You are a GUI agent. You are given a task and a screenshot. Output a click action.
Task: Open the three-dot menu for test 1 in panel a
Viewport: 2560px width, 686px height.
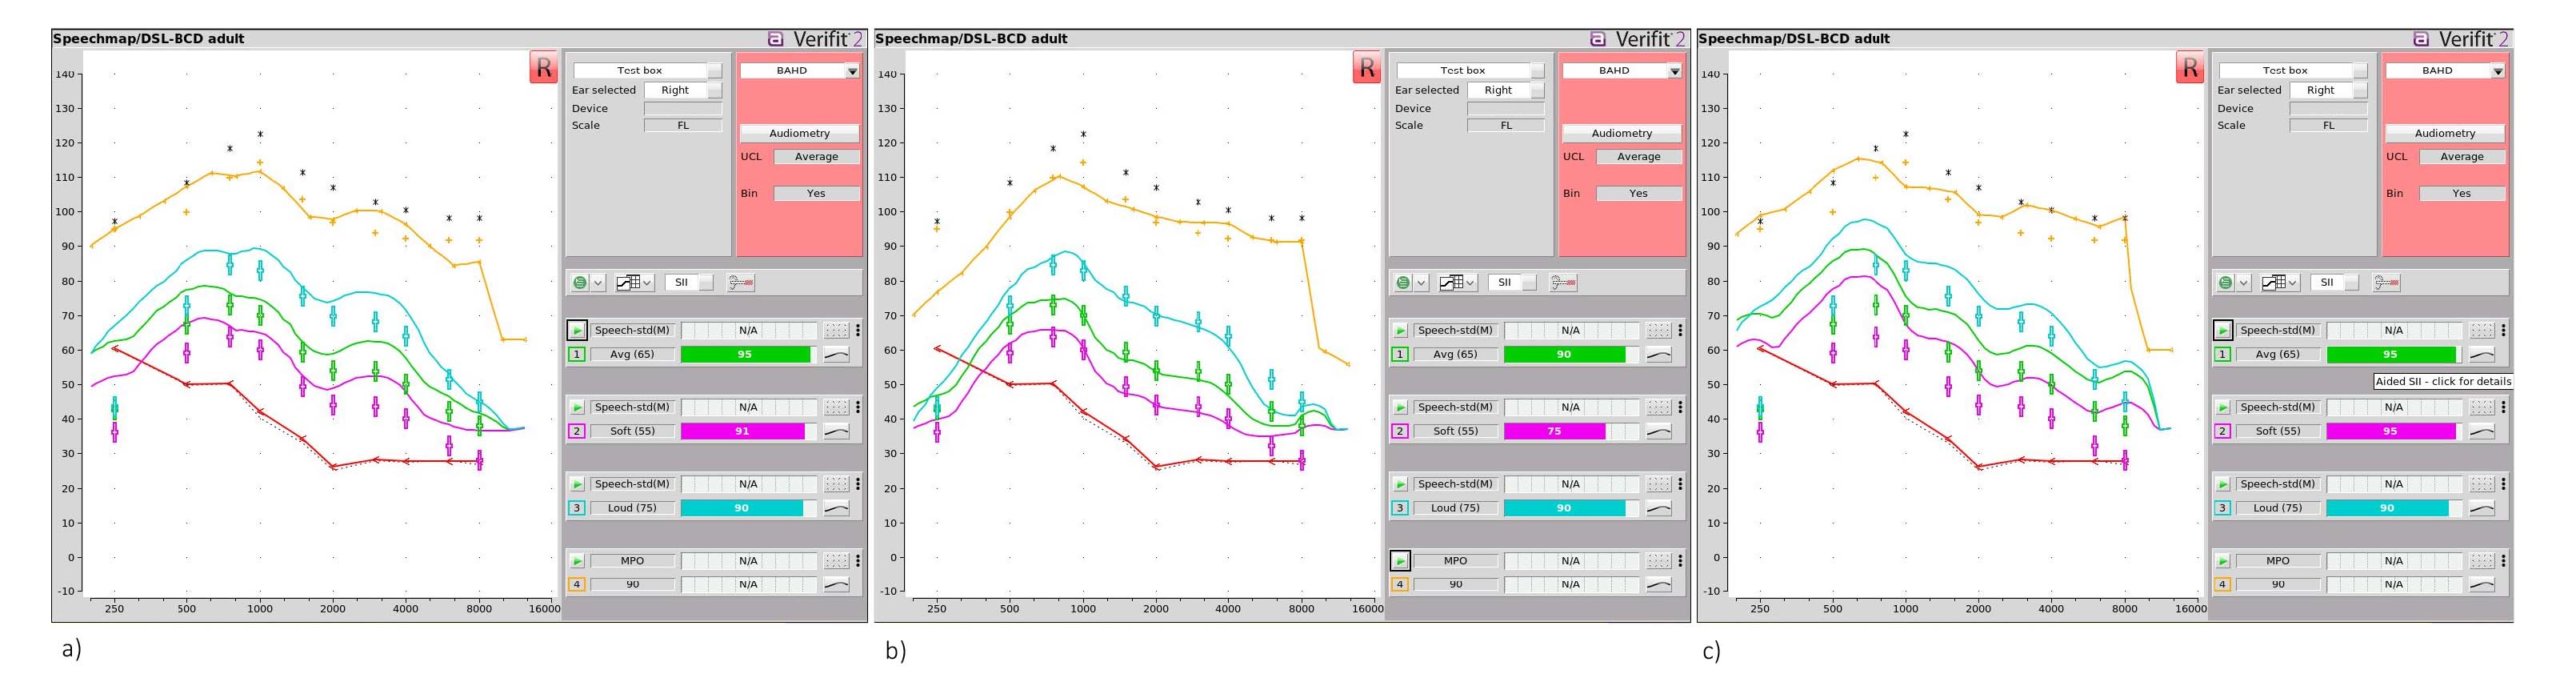[857, 330]
